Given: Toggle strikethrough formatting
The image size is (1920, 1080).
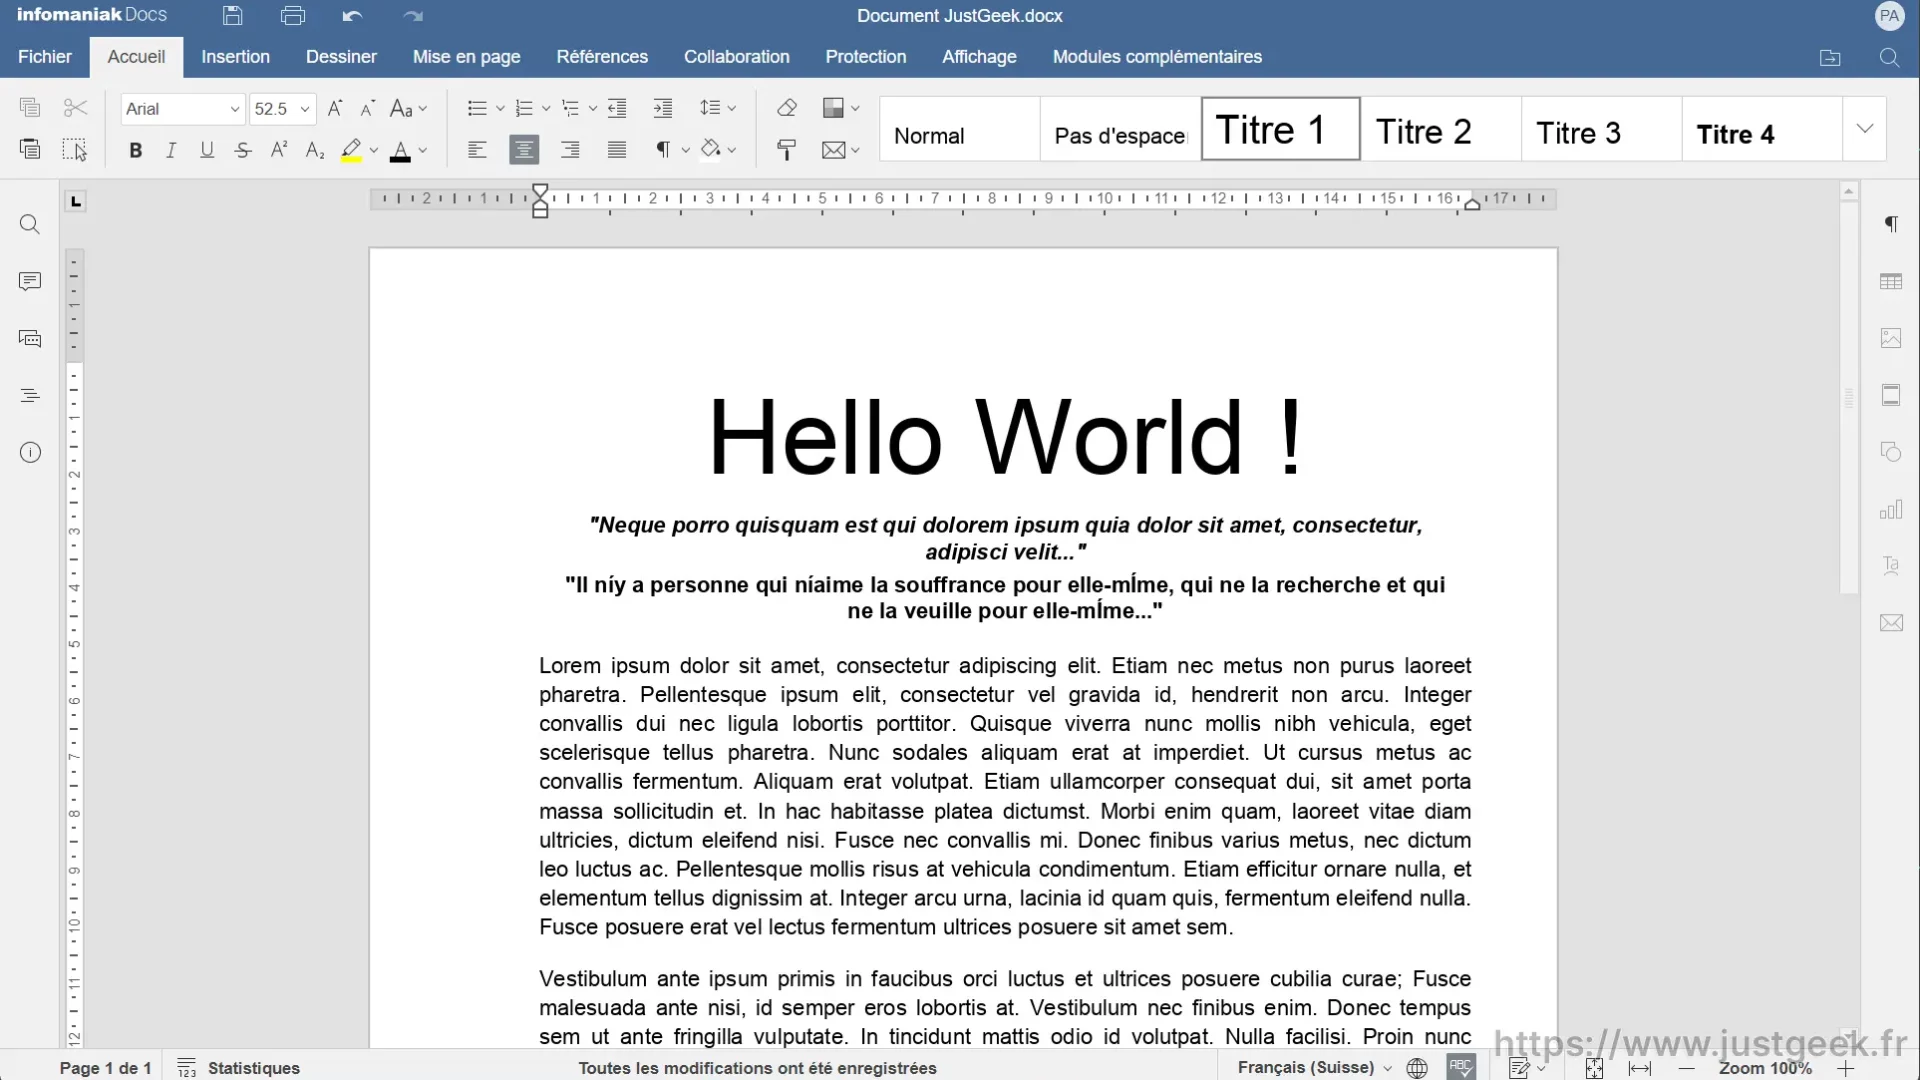Looking at the screenshot, I should click(x=243, y=150).
